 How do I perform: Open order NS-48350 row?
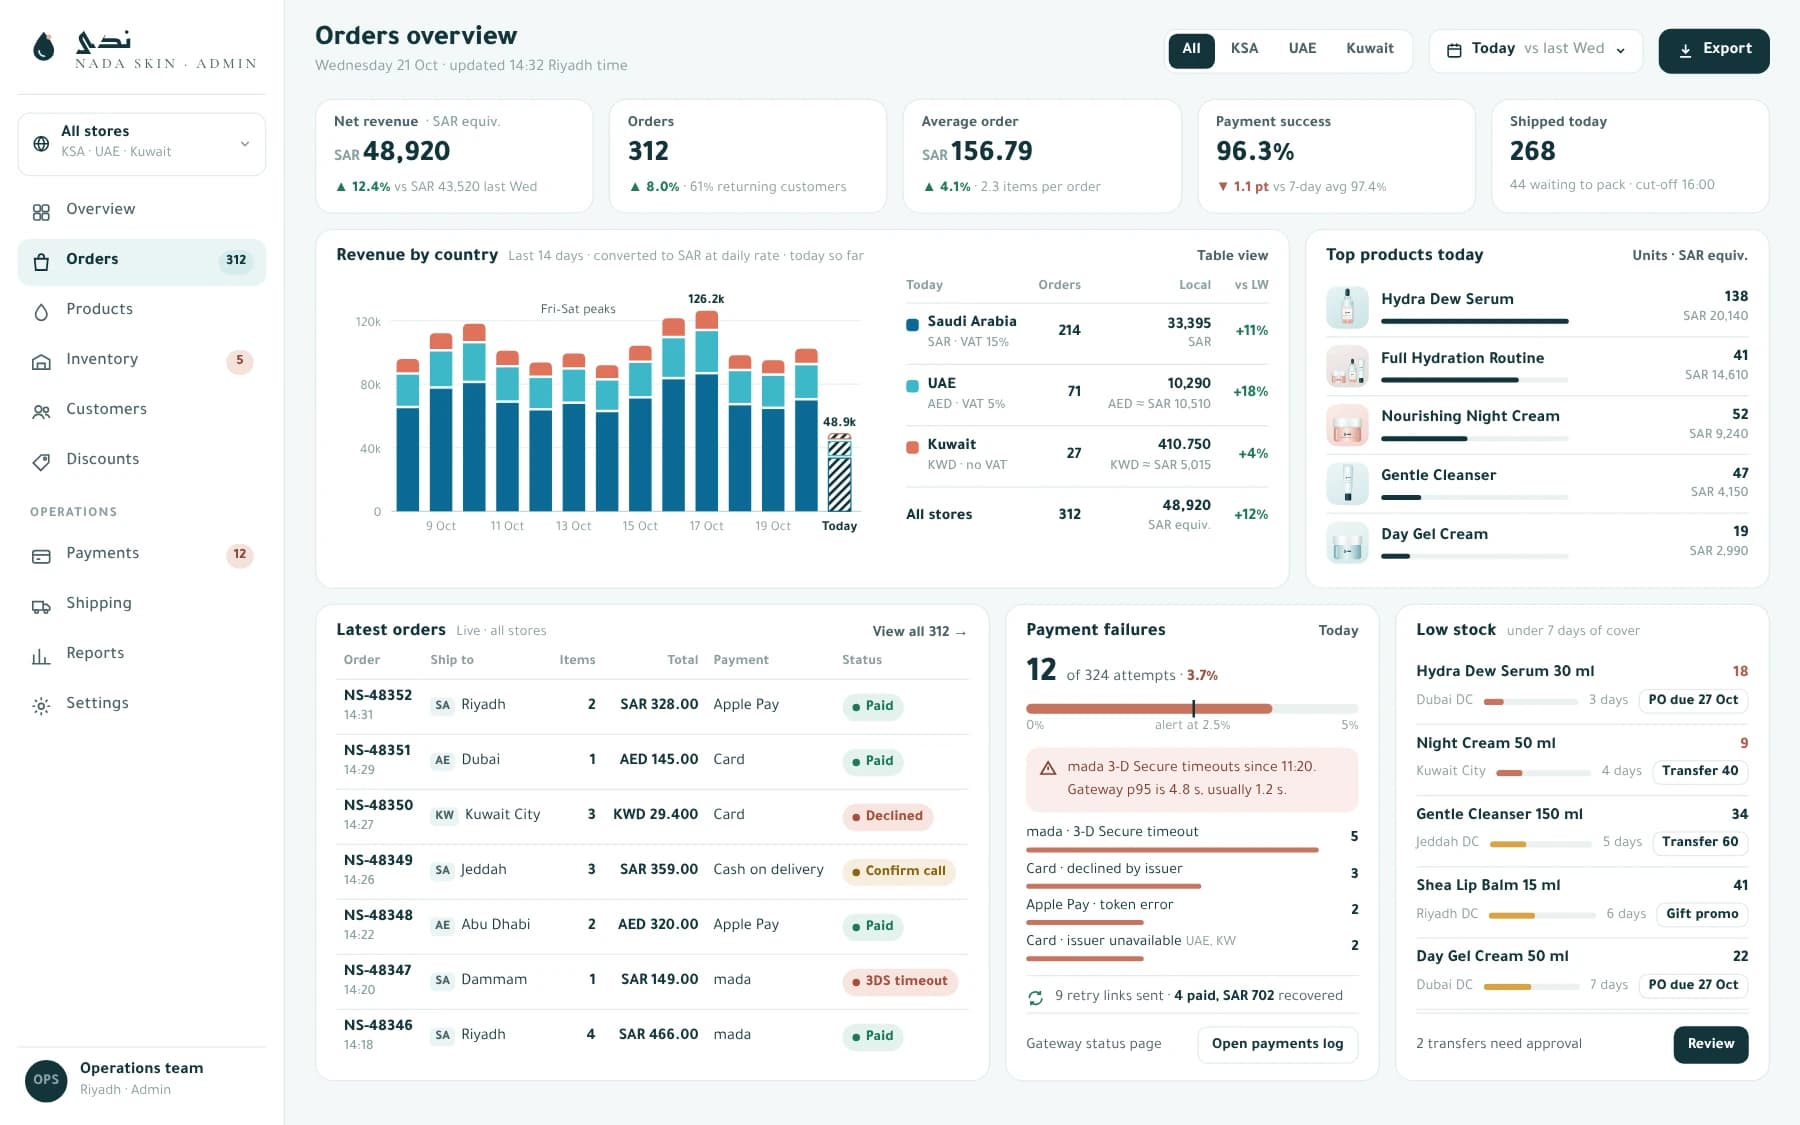[652, 817]
